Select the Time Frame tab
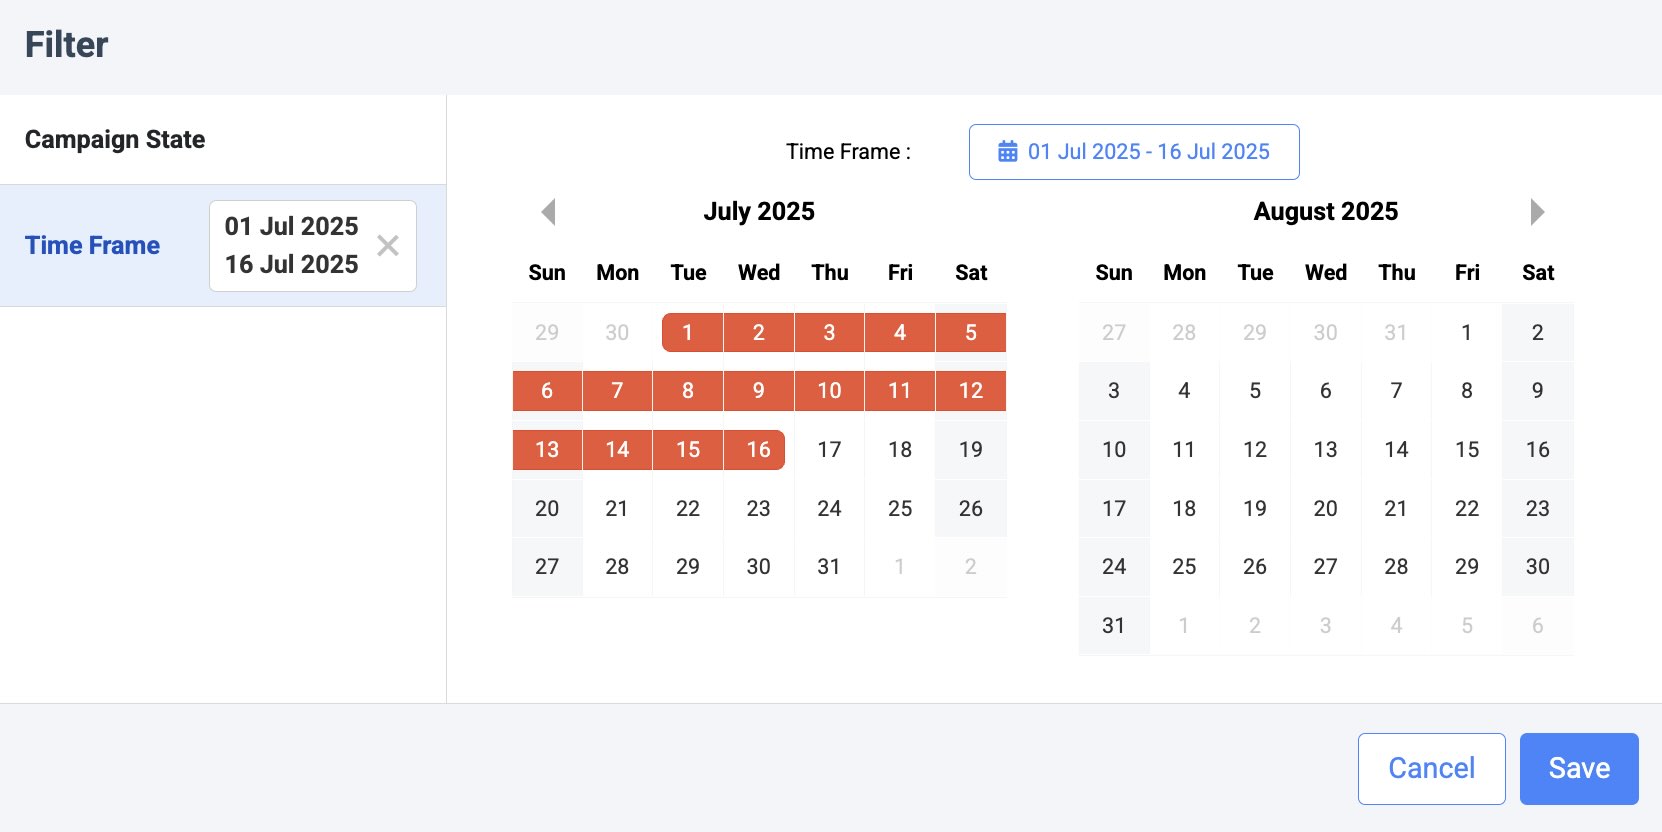The image size is (1662, 832). [x=93, y=246]
